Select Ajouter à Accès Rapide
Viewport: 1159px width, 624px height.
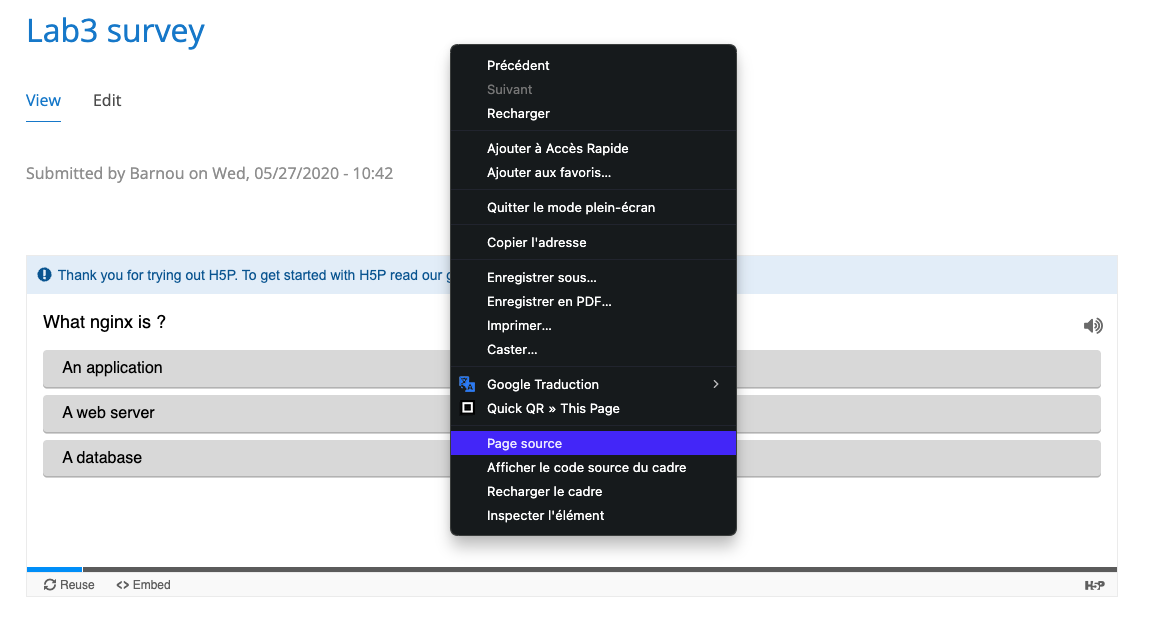click(x=593, y=148)
